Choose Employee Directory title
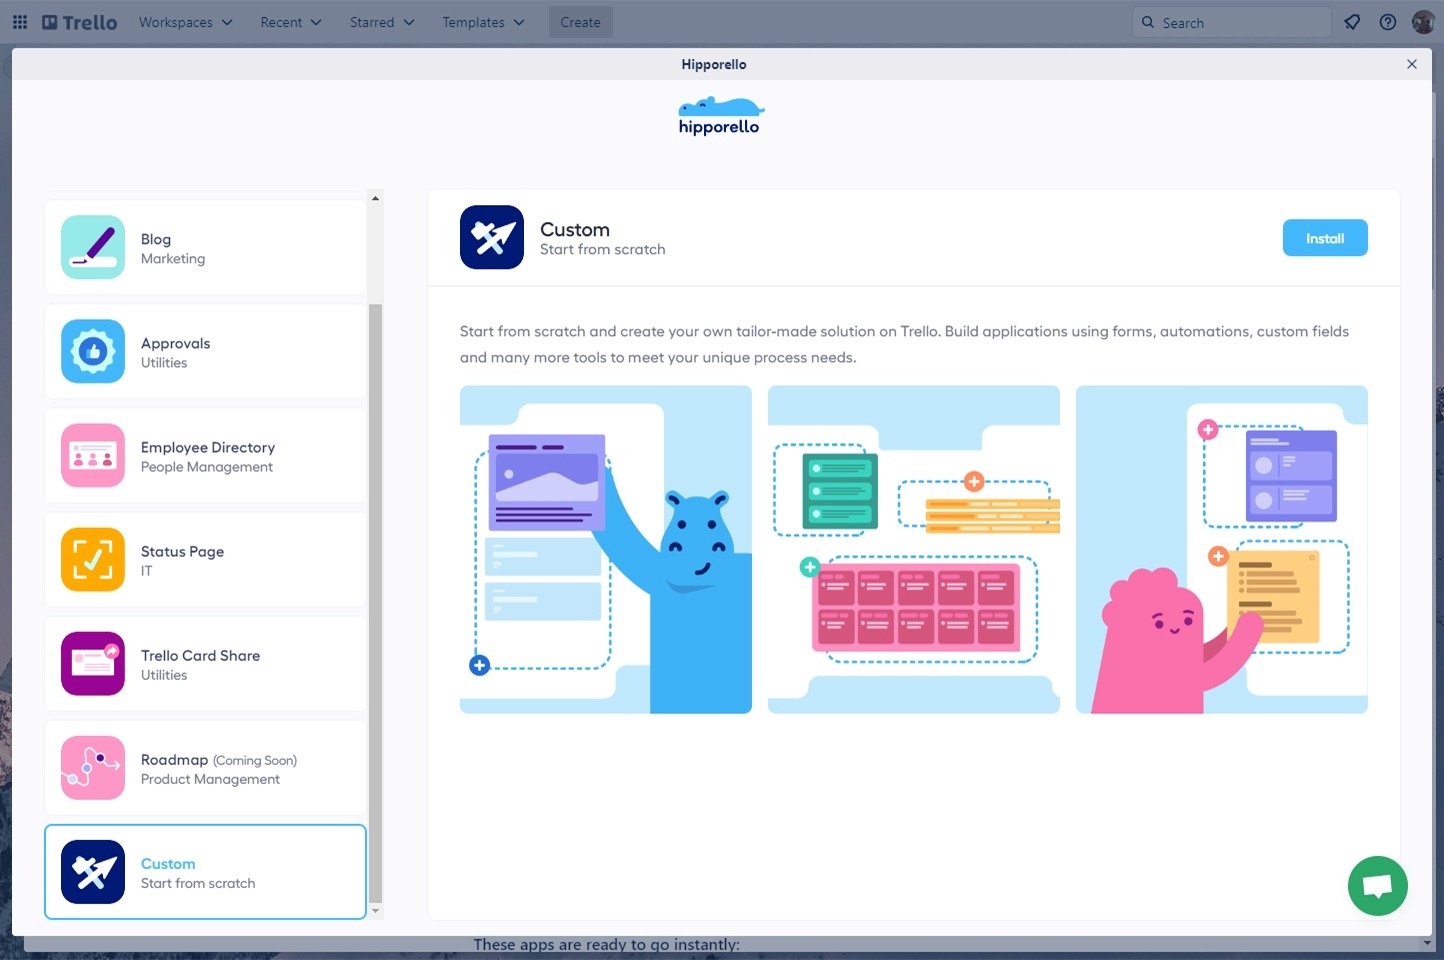The image size is (1444, 960). (x=208, y=447)
